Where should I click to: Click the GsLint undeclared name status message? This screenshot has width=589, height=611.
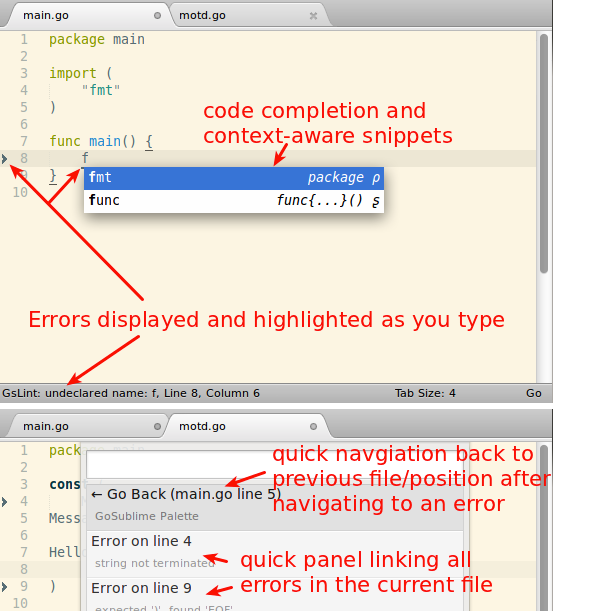[x=131, y=393]
